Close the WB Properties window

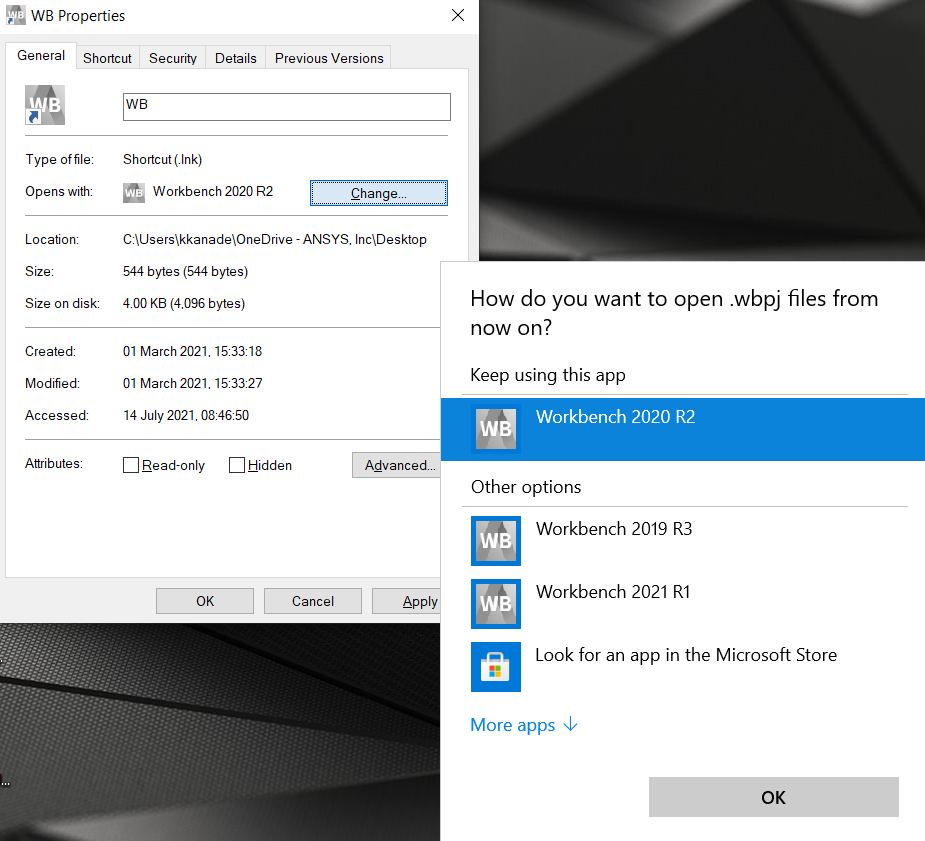click(458, 15)
